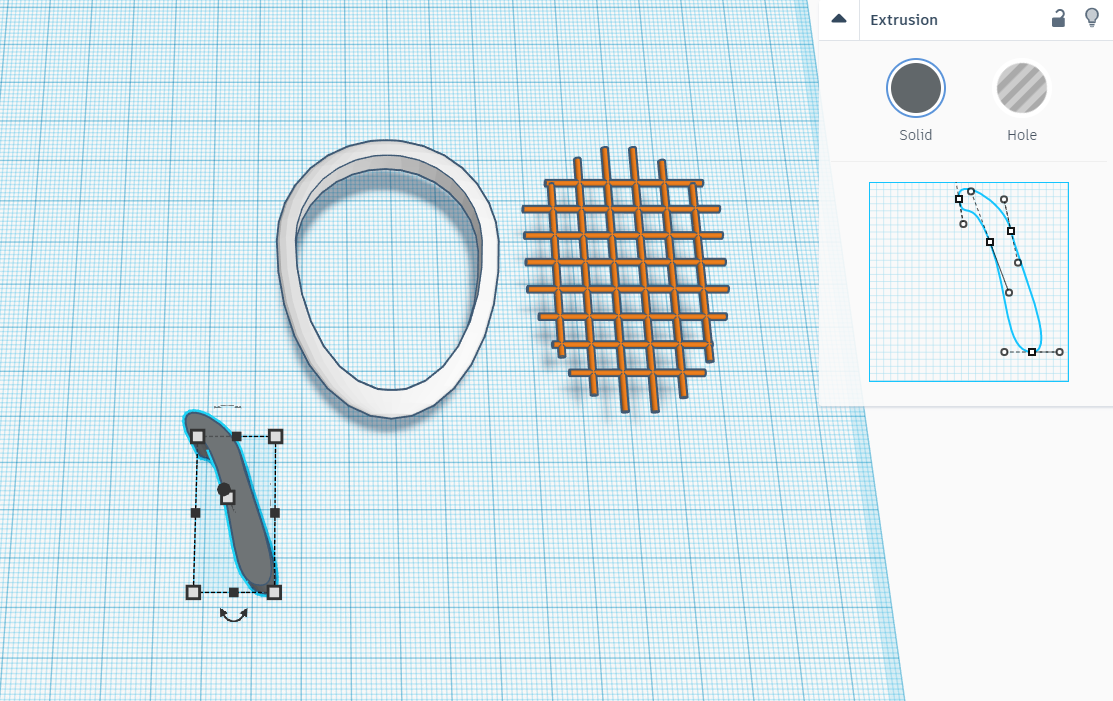Viewport: 1113px width, 701px height.
Task: Hide the shape using the lightbulb icon
Action: pos(1090,19)
